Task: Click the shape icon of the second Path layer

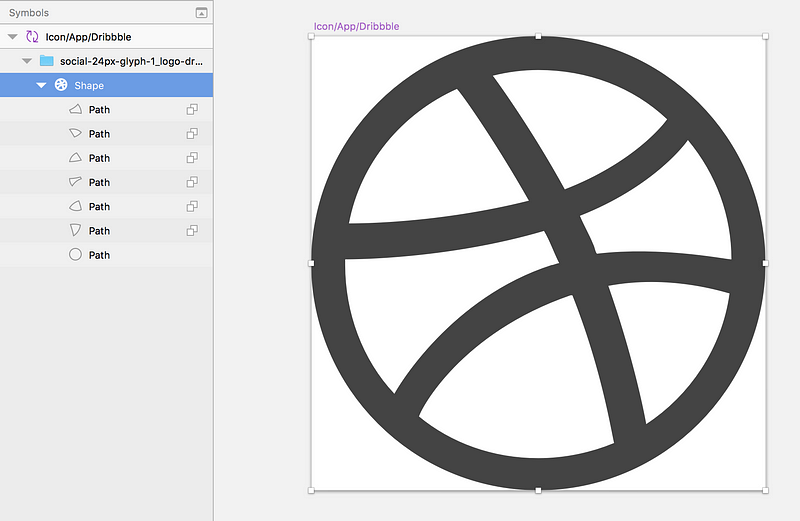Action: point(75,133)
